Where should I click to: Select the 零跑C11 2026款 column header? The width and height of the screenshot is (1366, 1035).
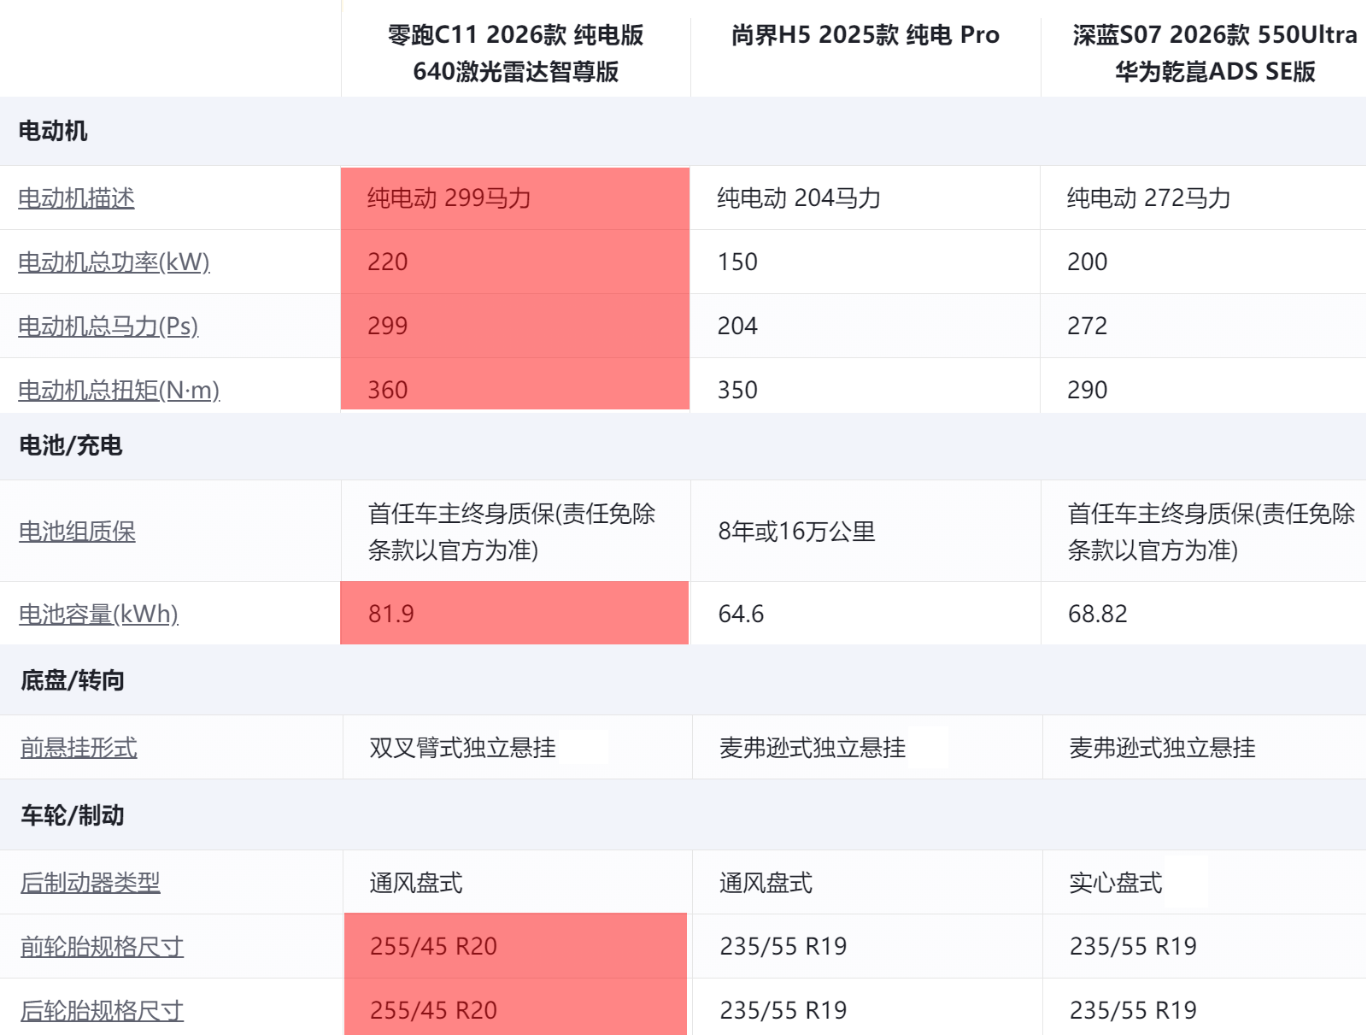(x=515, y=53)
